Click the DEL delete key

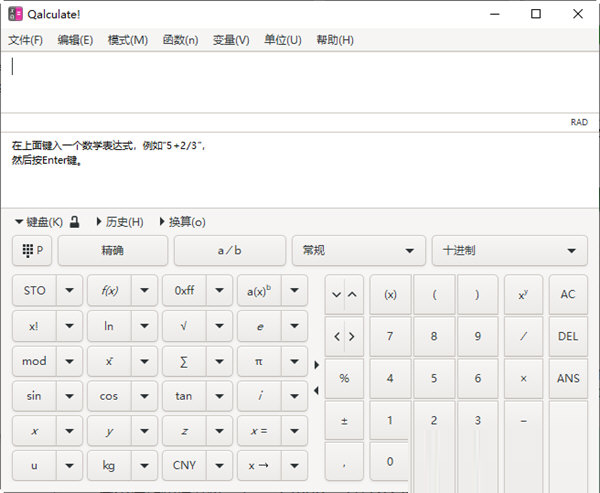tap(568, 337)
